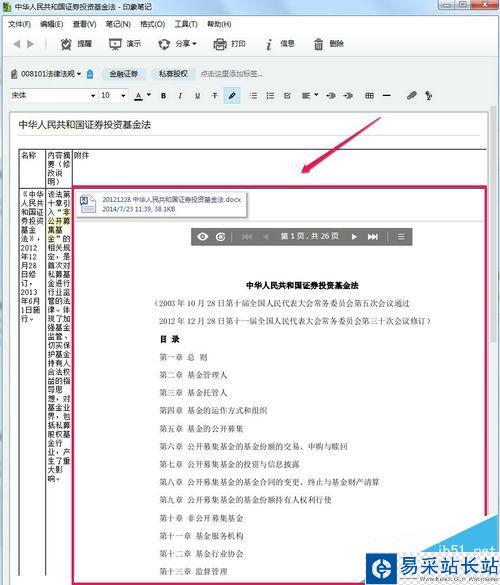
Task: Click the 第十章 非公开募集基金 line
Action: 201,518
